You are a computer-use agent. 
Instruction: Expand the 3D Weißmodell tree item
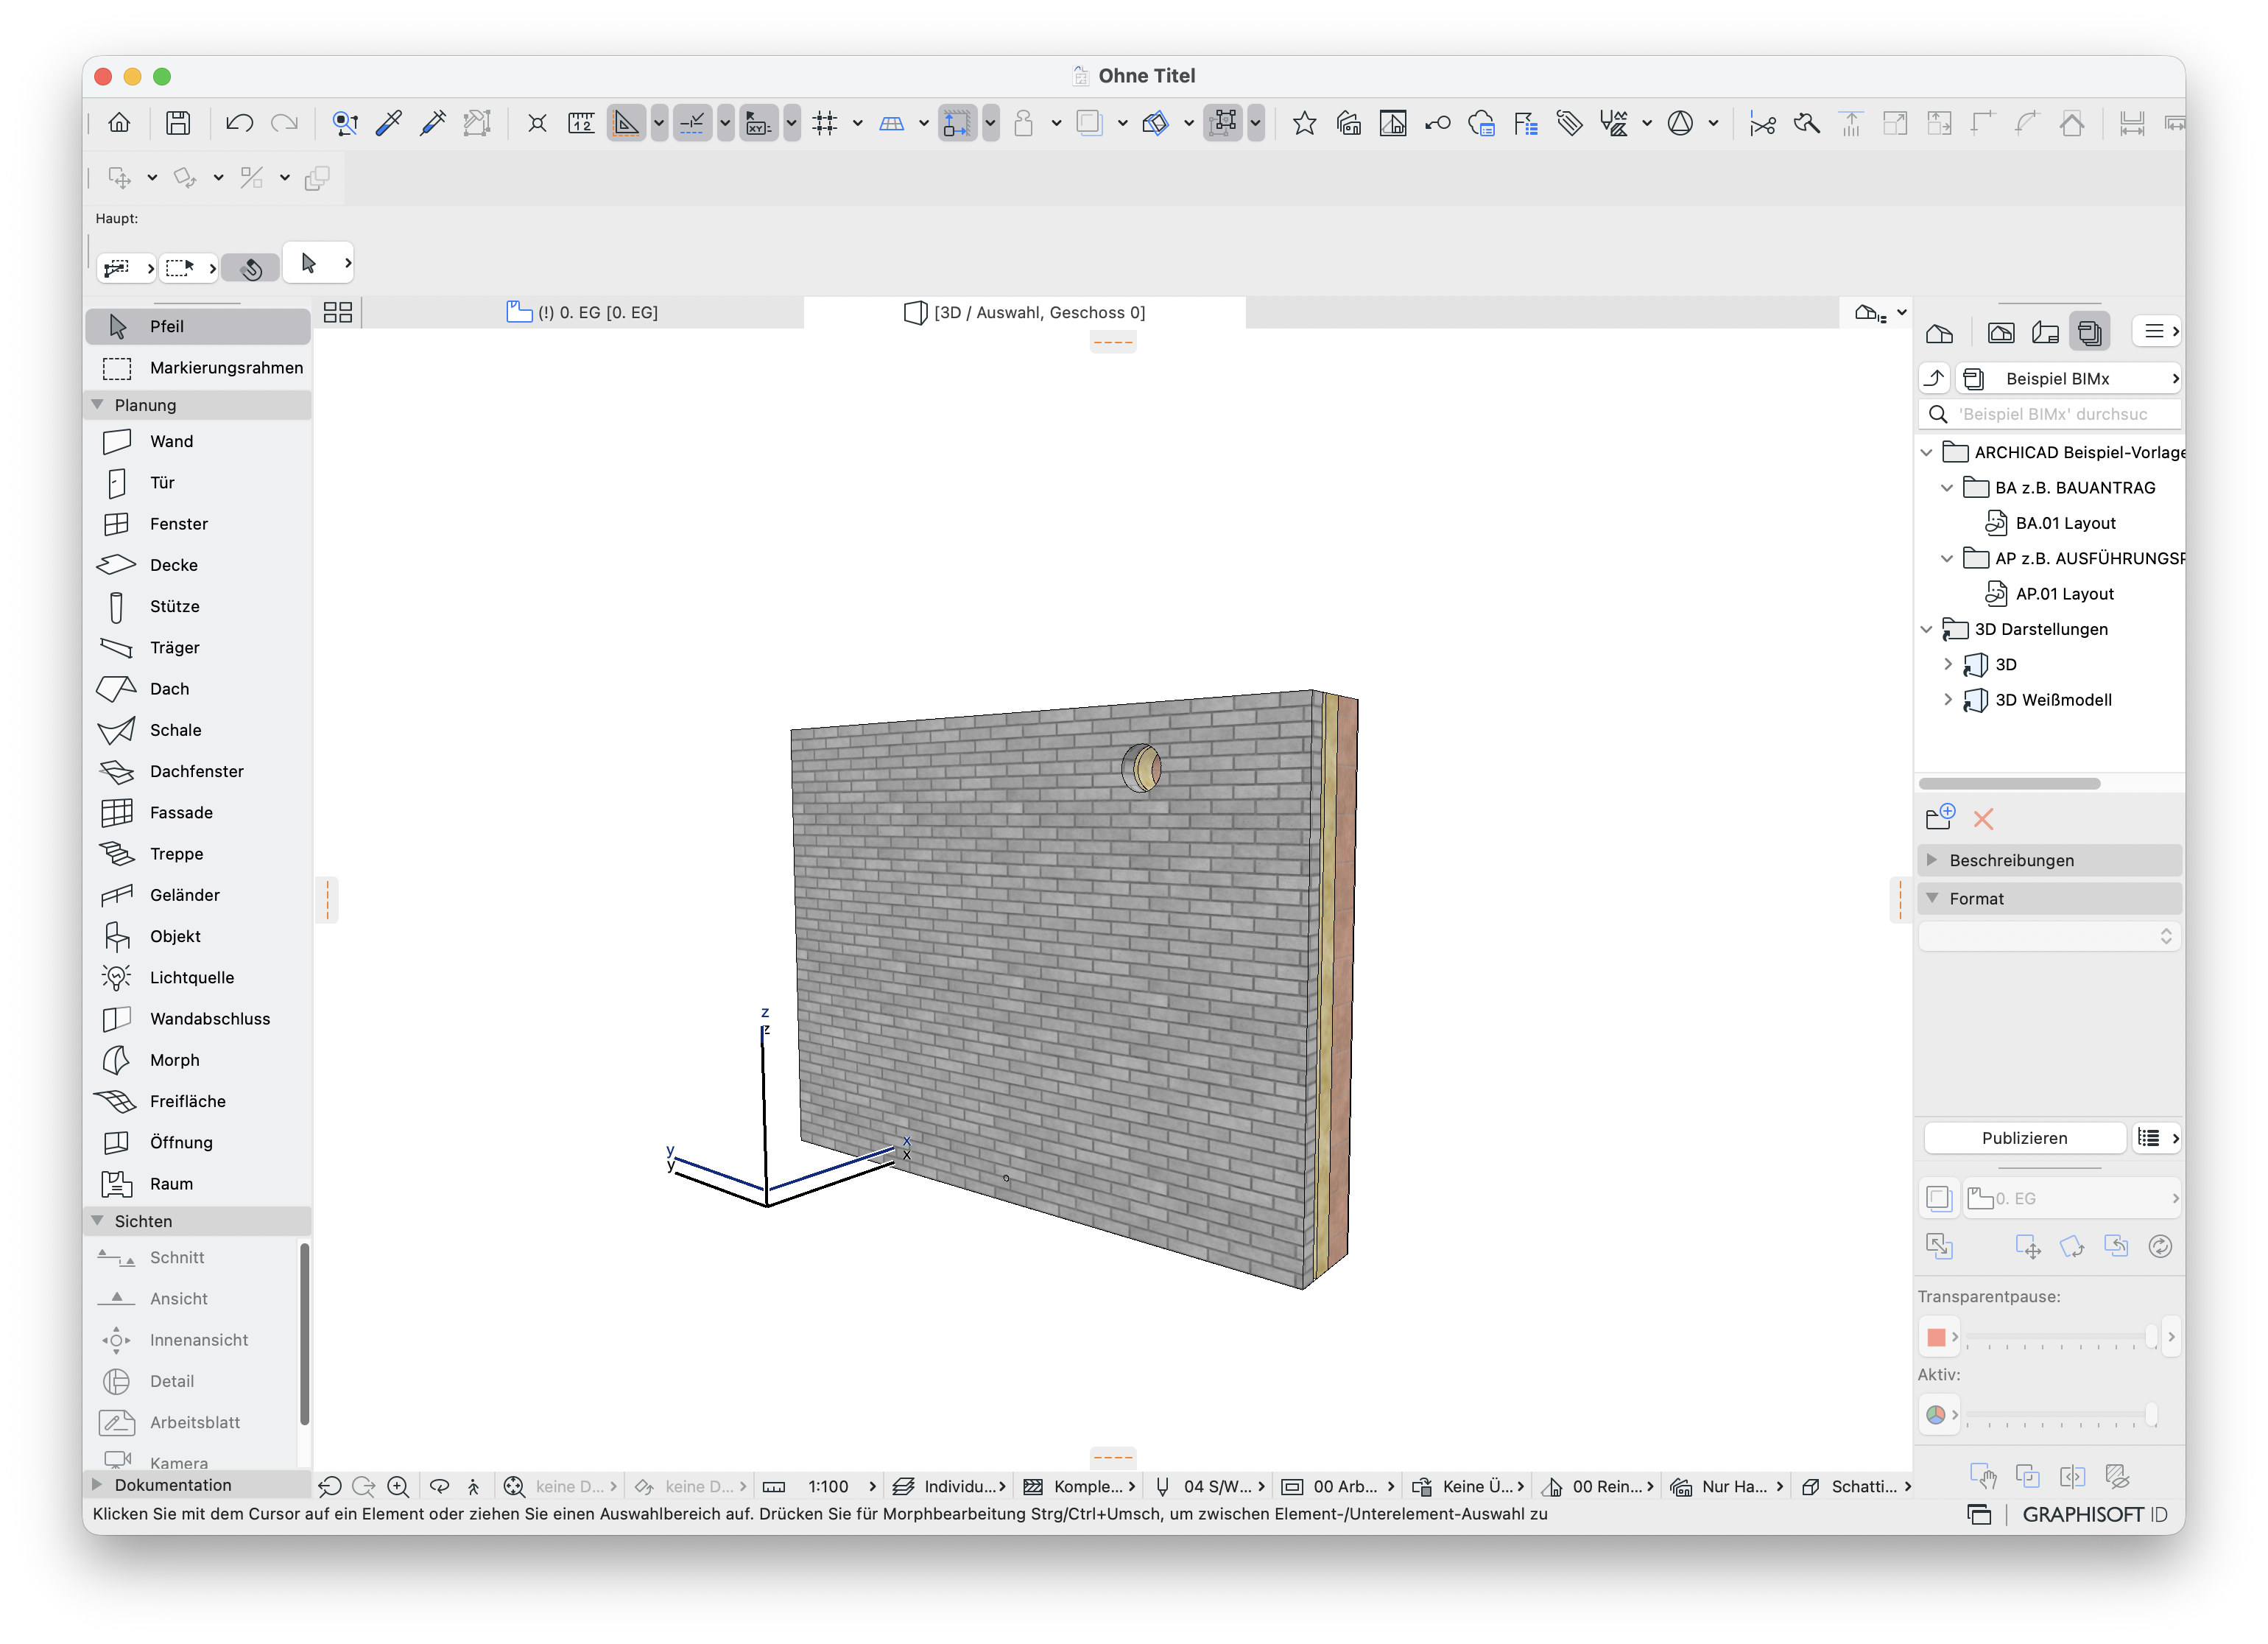click(1947, 700)
